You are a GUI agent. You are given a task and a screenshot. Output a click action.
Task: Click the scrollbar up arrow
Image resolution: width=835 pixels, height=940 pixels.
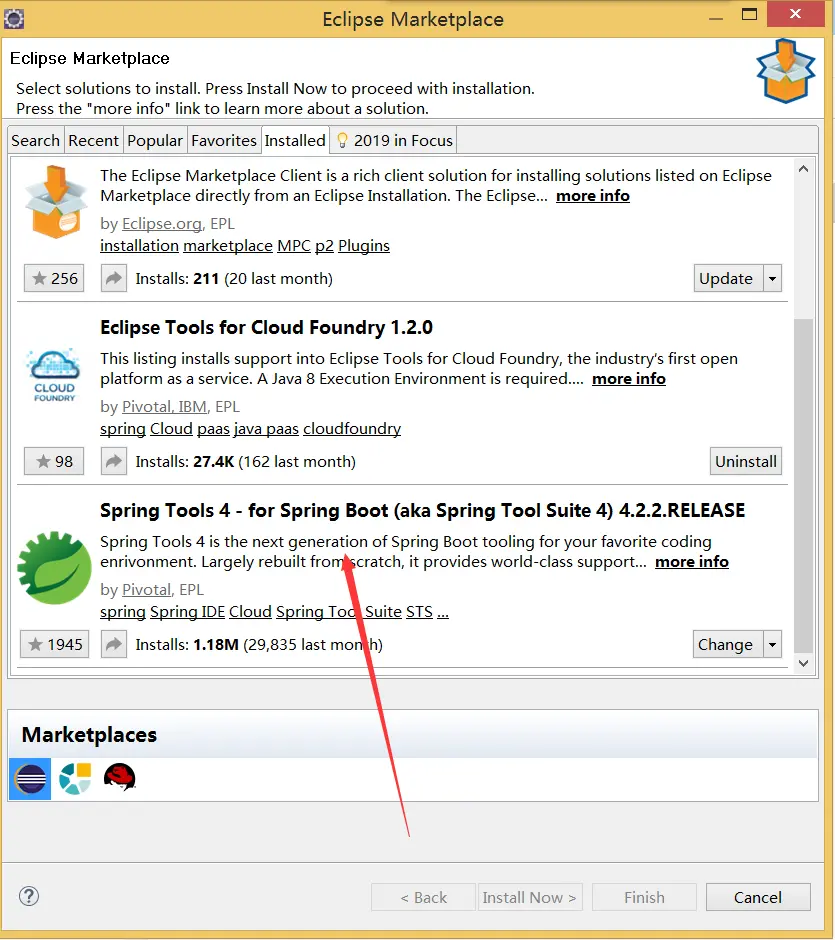click(803, 169)
